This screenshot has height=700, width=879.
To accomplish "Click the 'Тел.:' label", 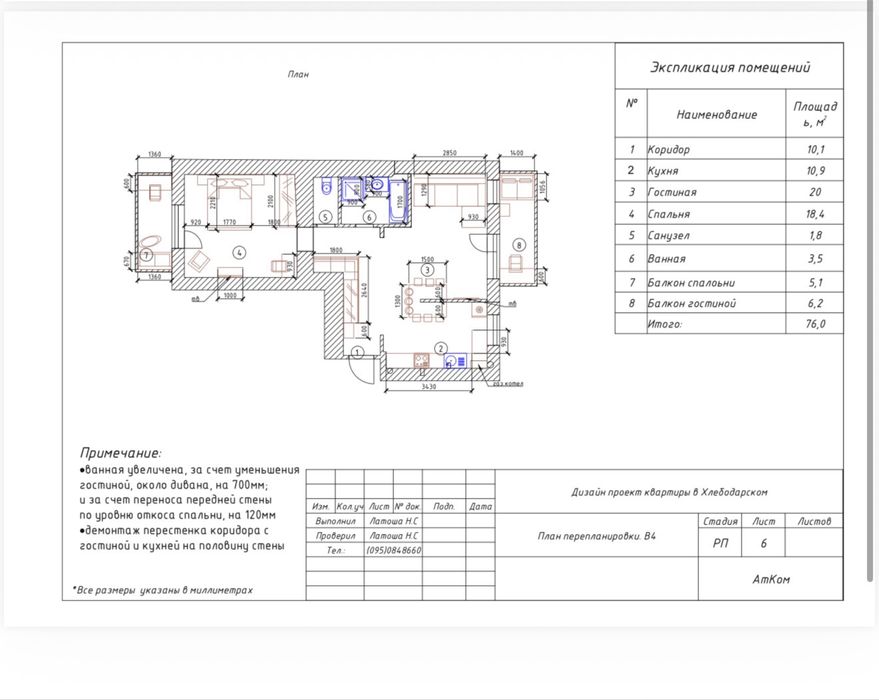I will (x=336, y=550).
